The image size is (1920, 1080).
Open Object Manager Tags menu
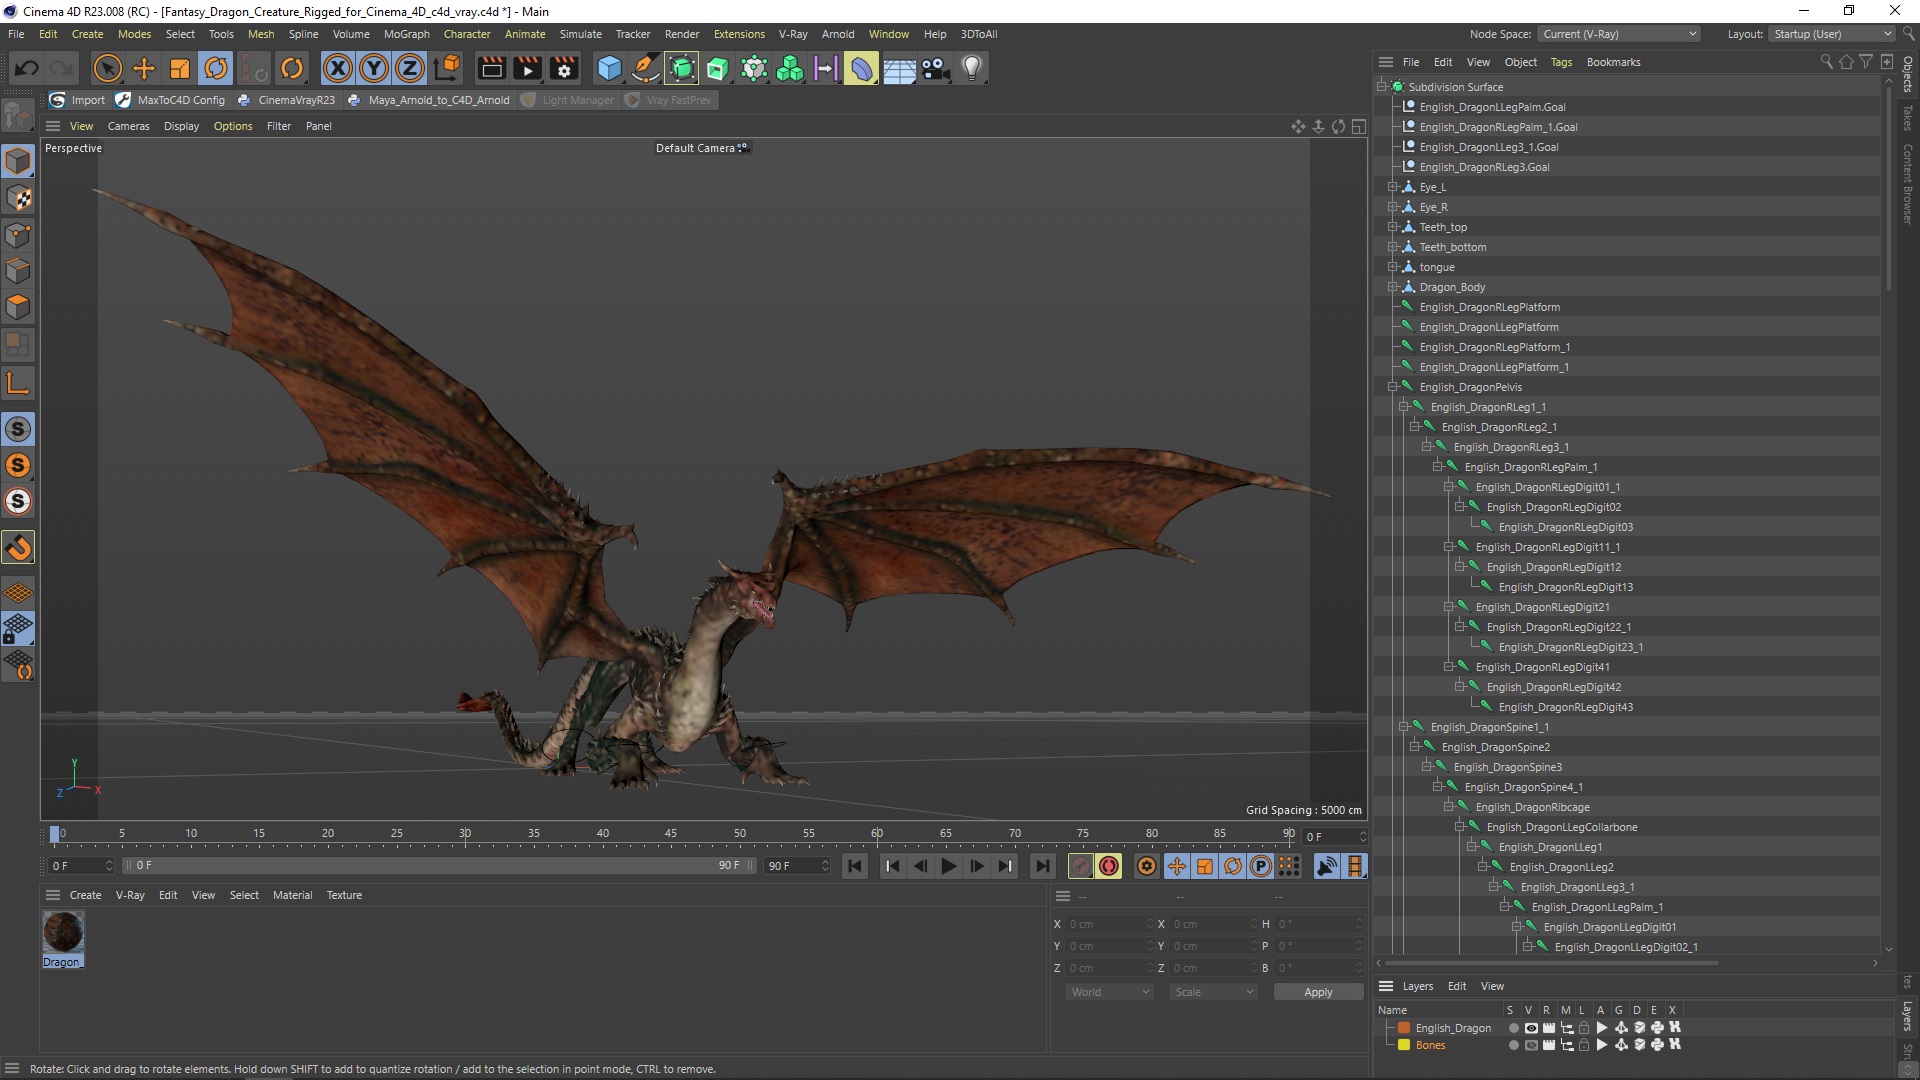tap(1561, 62)
